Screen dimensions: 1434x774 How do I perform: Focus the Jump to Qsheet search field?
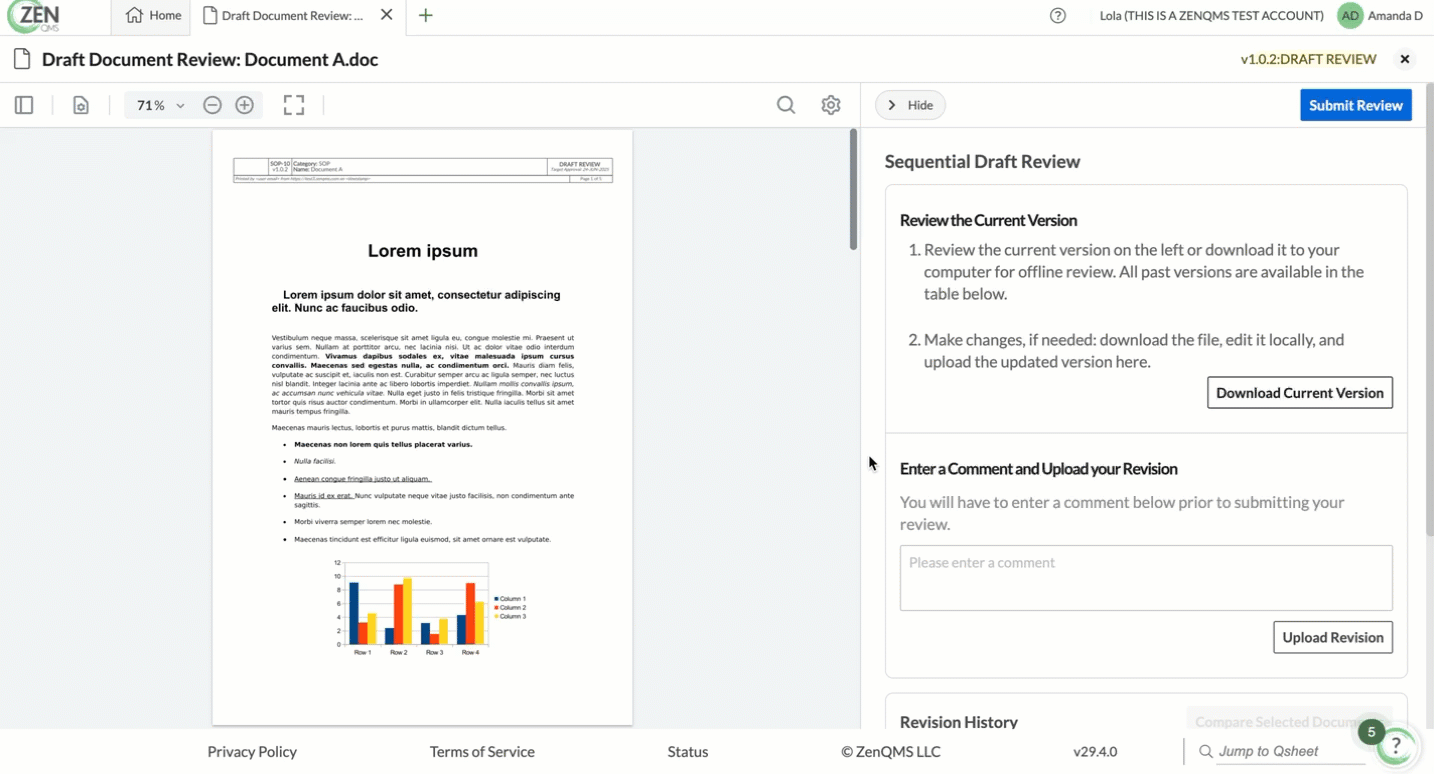click(1290, 751)
